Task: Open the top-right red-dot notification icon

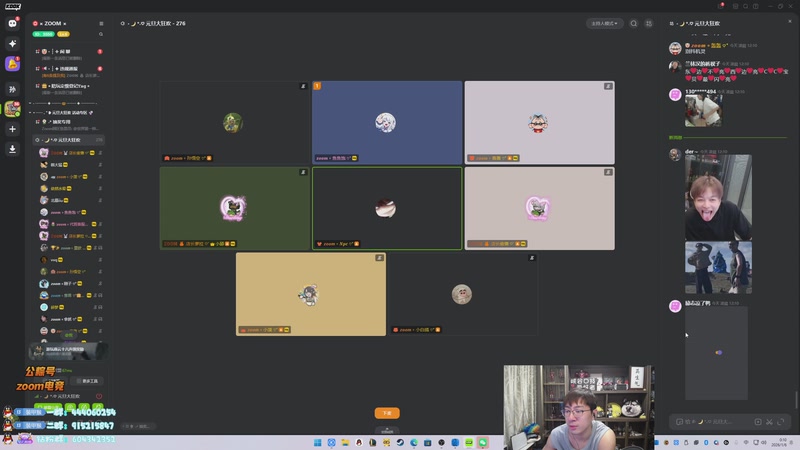Action: pos(721,6)
